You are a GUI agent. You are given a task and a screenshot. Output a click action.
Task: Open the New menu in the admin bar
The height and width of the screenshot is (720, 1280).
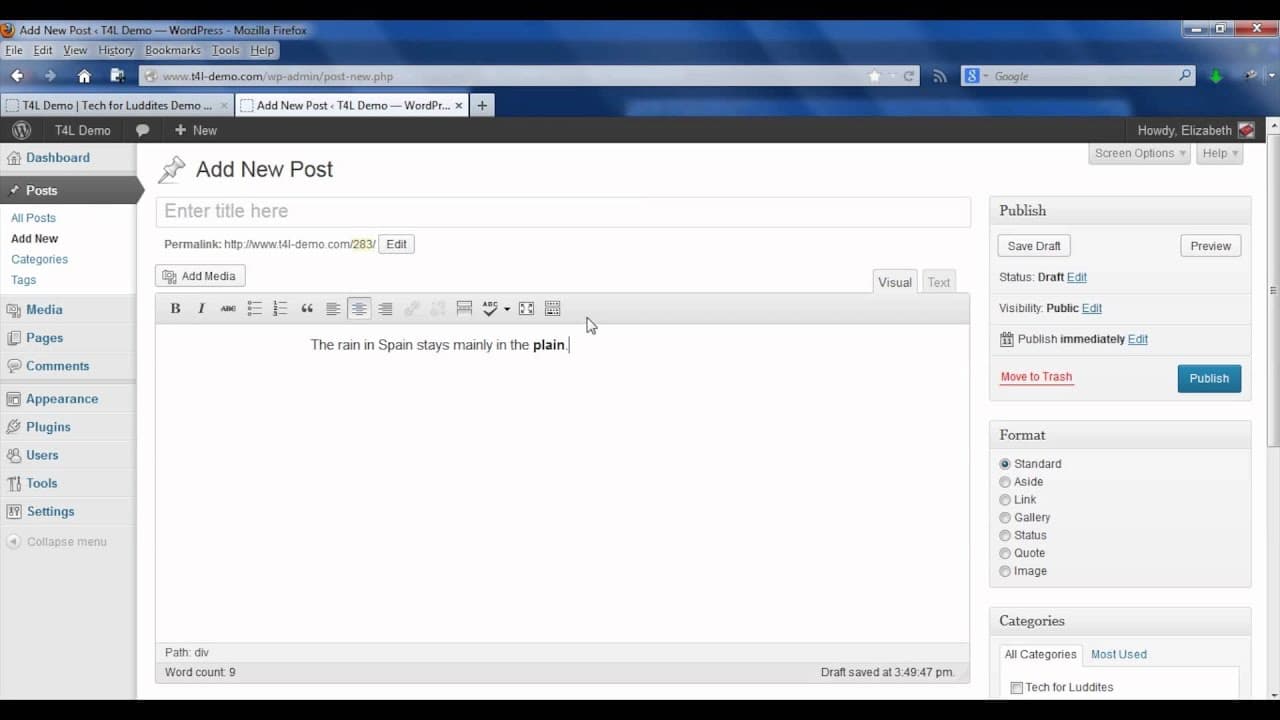[x=196, y=130]
